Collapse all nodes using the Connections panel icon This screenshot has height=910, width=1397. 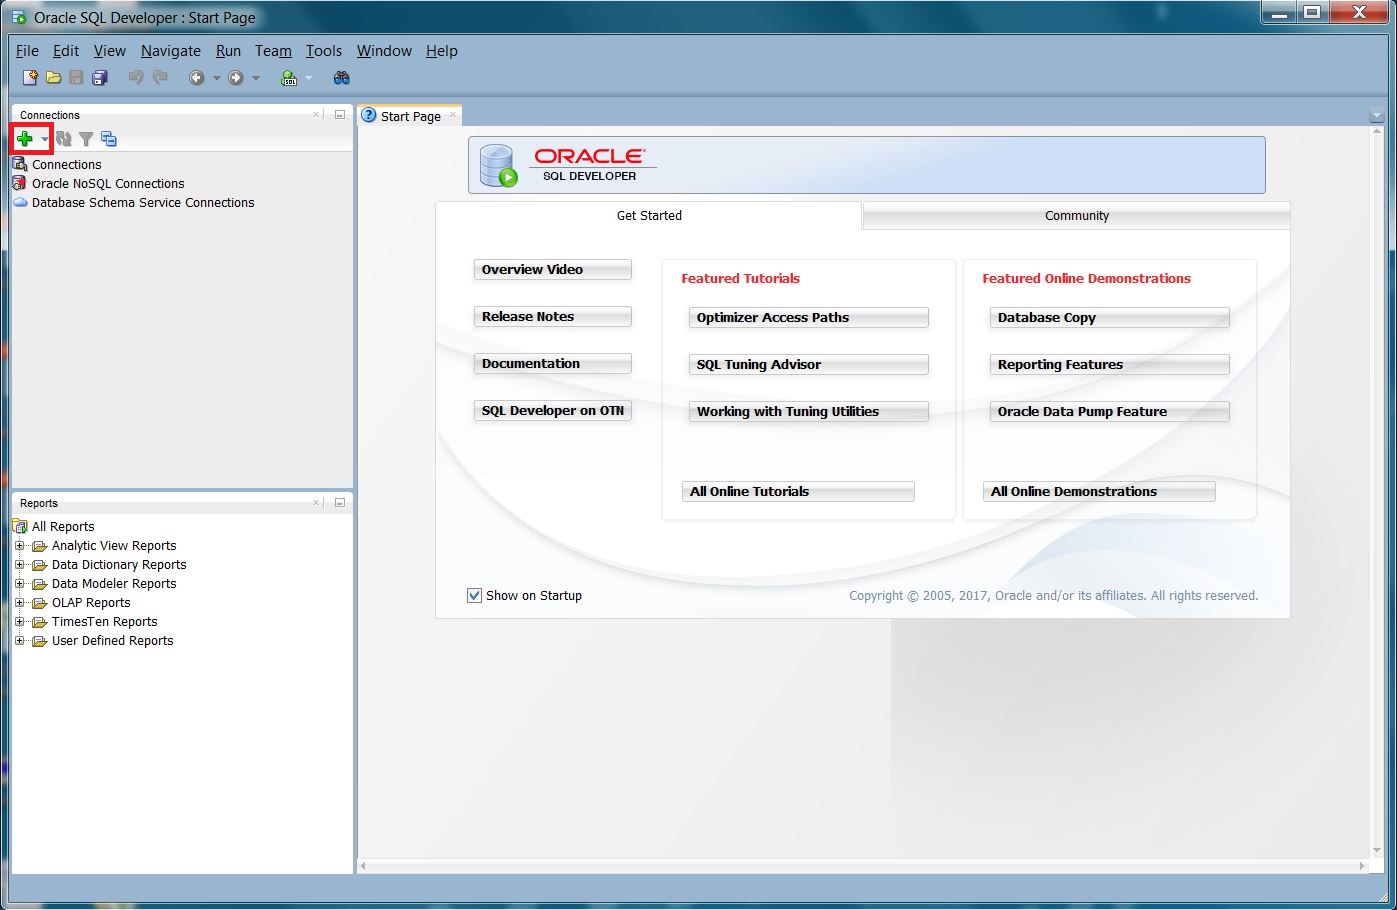point(109,138)
